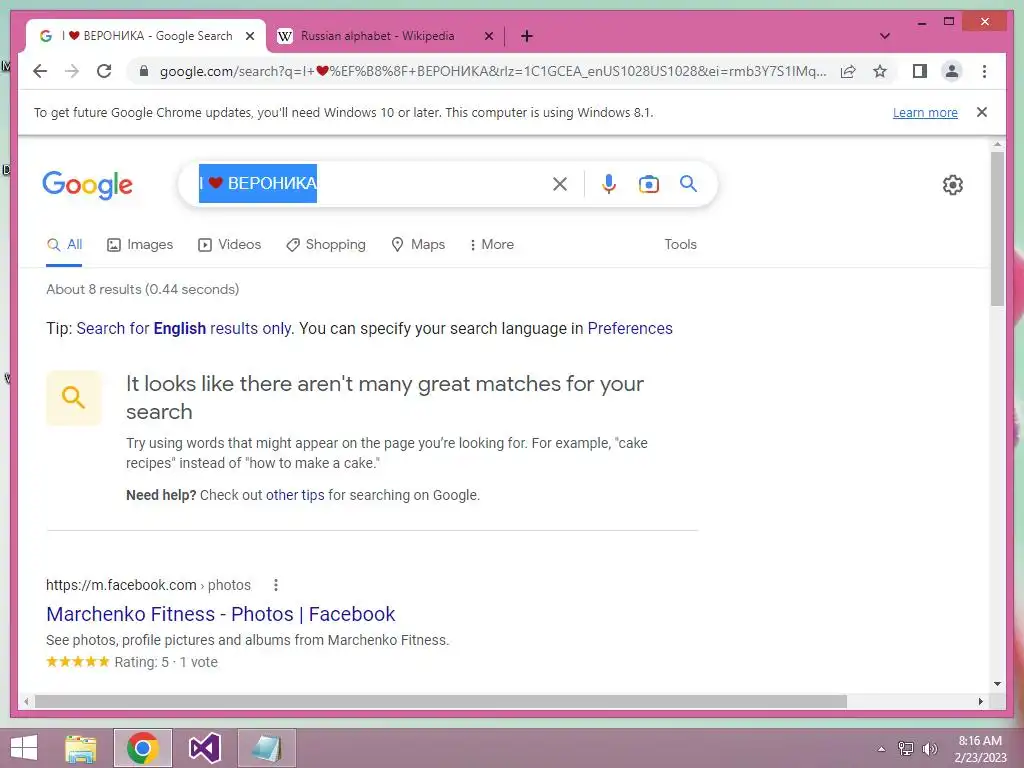Click the About 8 results text
1024x768 pixels.
tap(142, 289)
